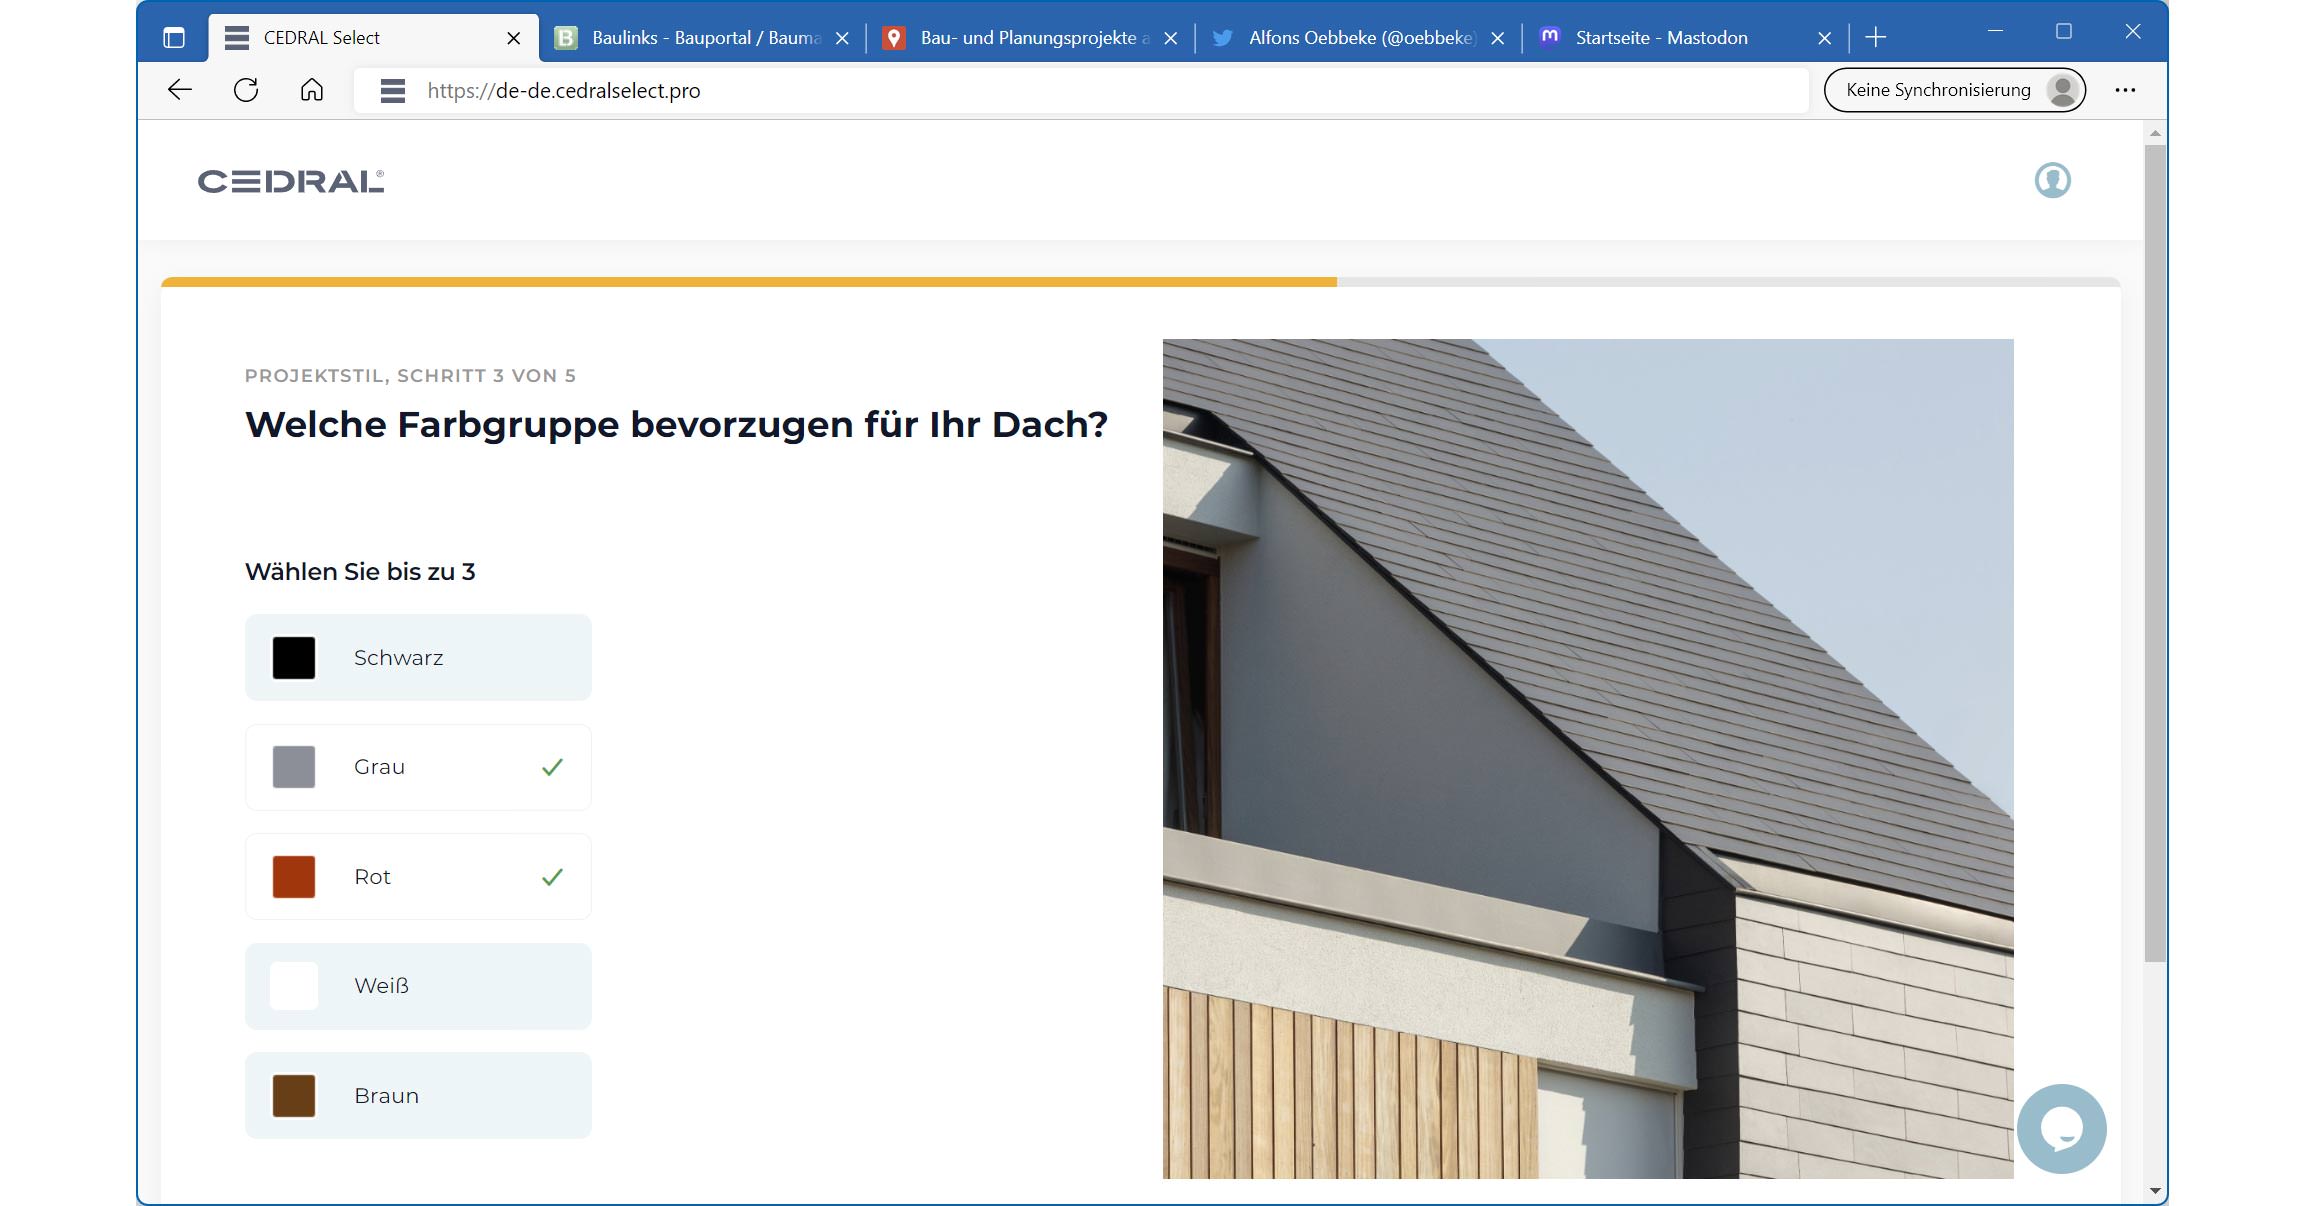The height and width of the screenshot is (1206, 2305).
Task: Close the Startseite - Mastodon tab
Action: 1825,38
